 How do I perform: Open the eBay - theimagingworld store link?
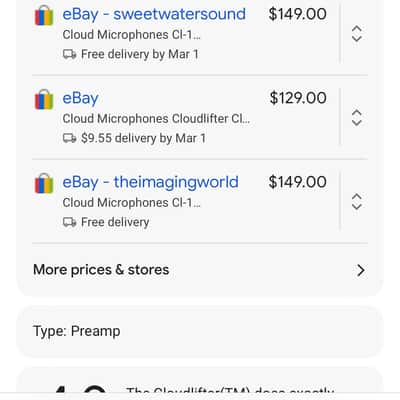point(151,182)
